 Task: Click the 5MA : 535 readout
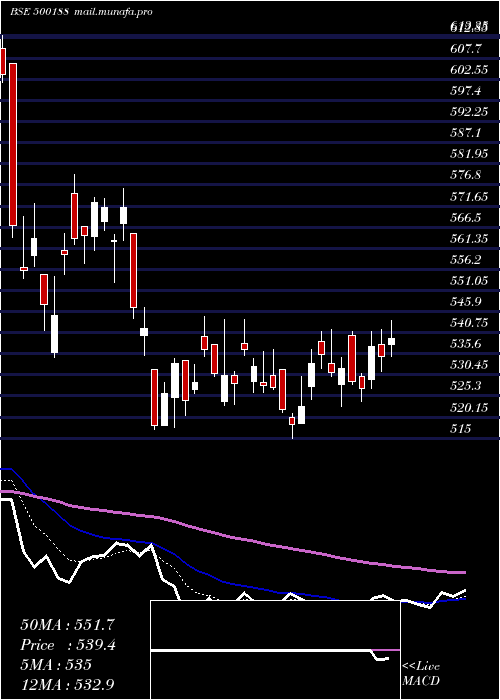pos(56,665)
